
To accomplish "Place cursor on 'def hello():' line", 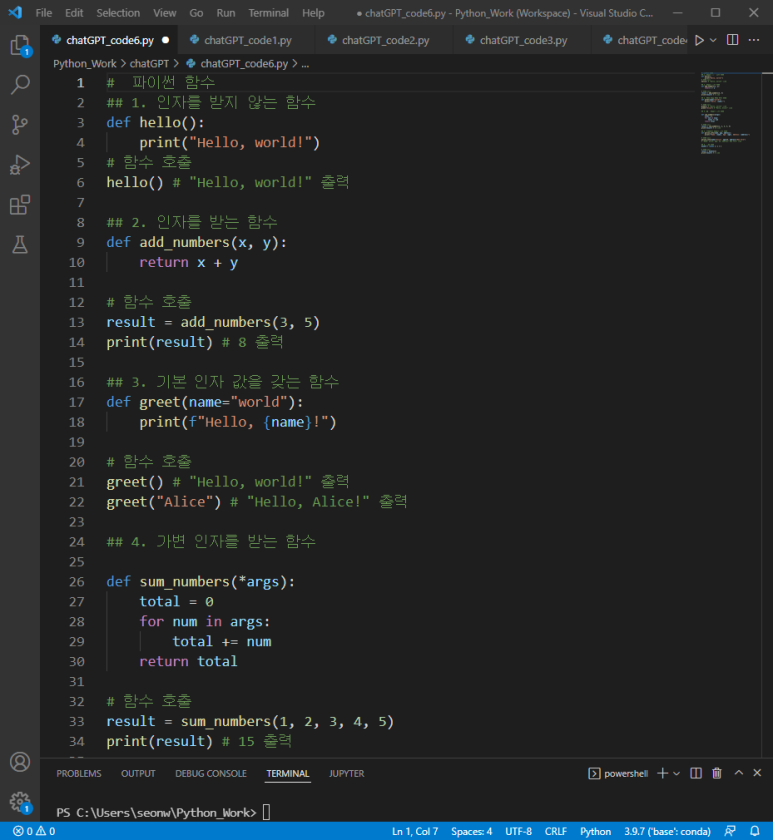I will coord(155,123).
